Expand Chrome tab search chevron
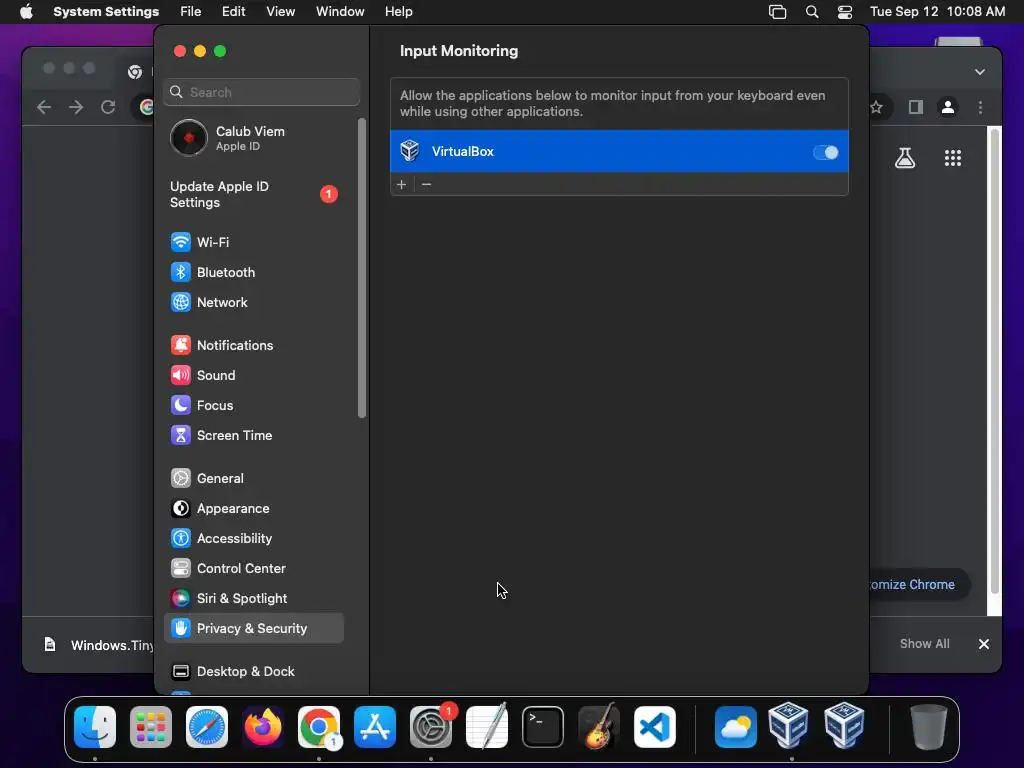The height and width of the screenshot is (768, 1024). (x=980, y=72)
